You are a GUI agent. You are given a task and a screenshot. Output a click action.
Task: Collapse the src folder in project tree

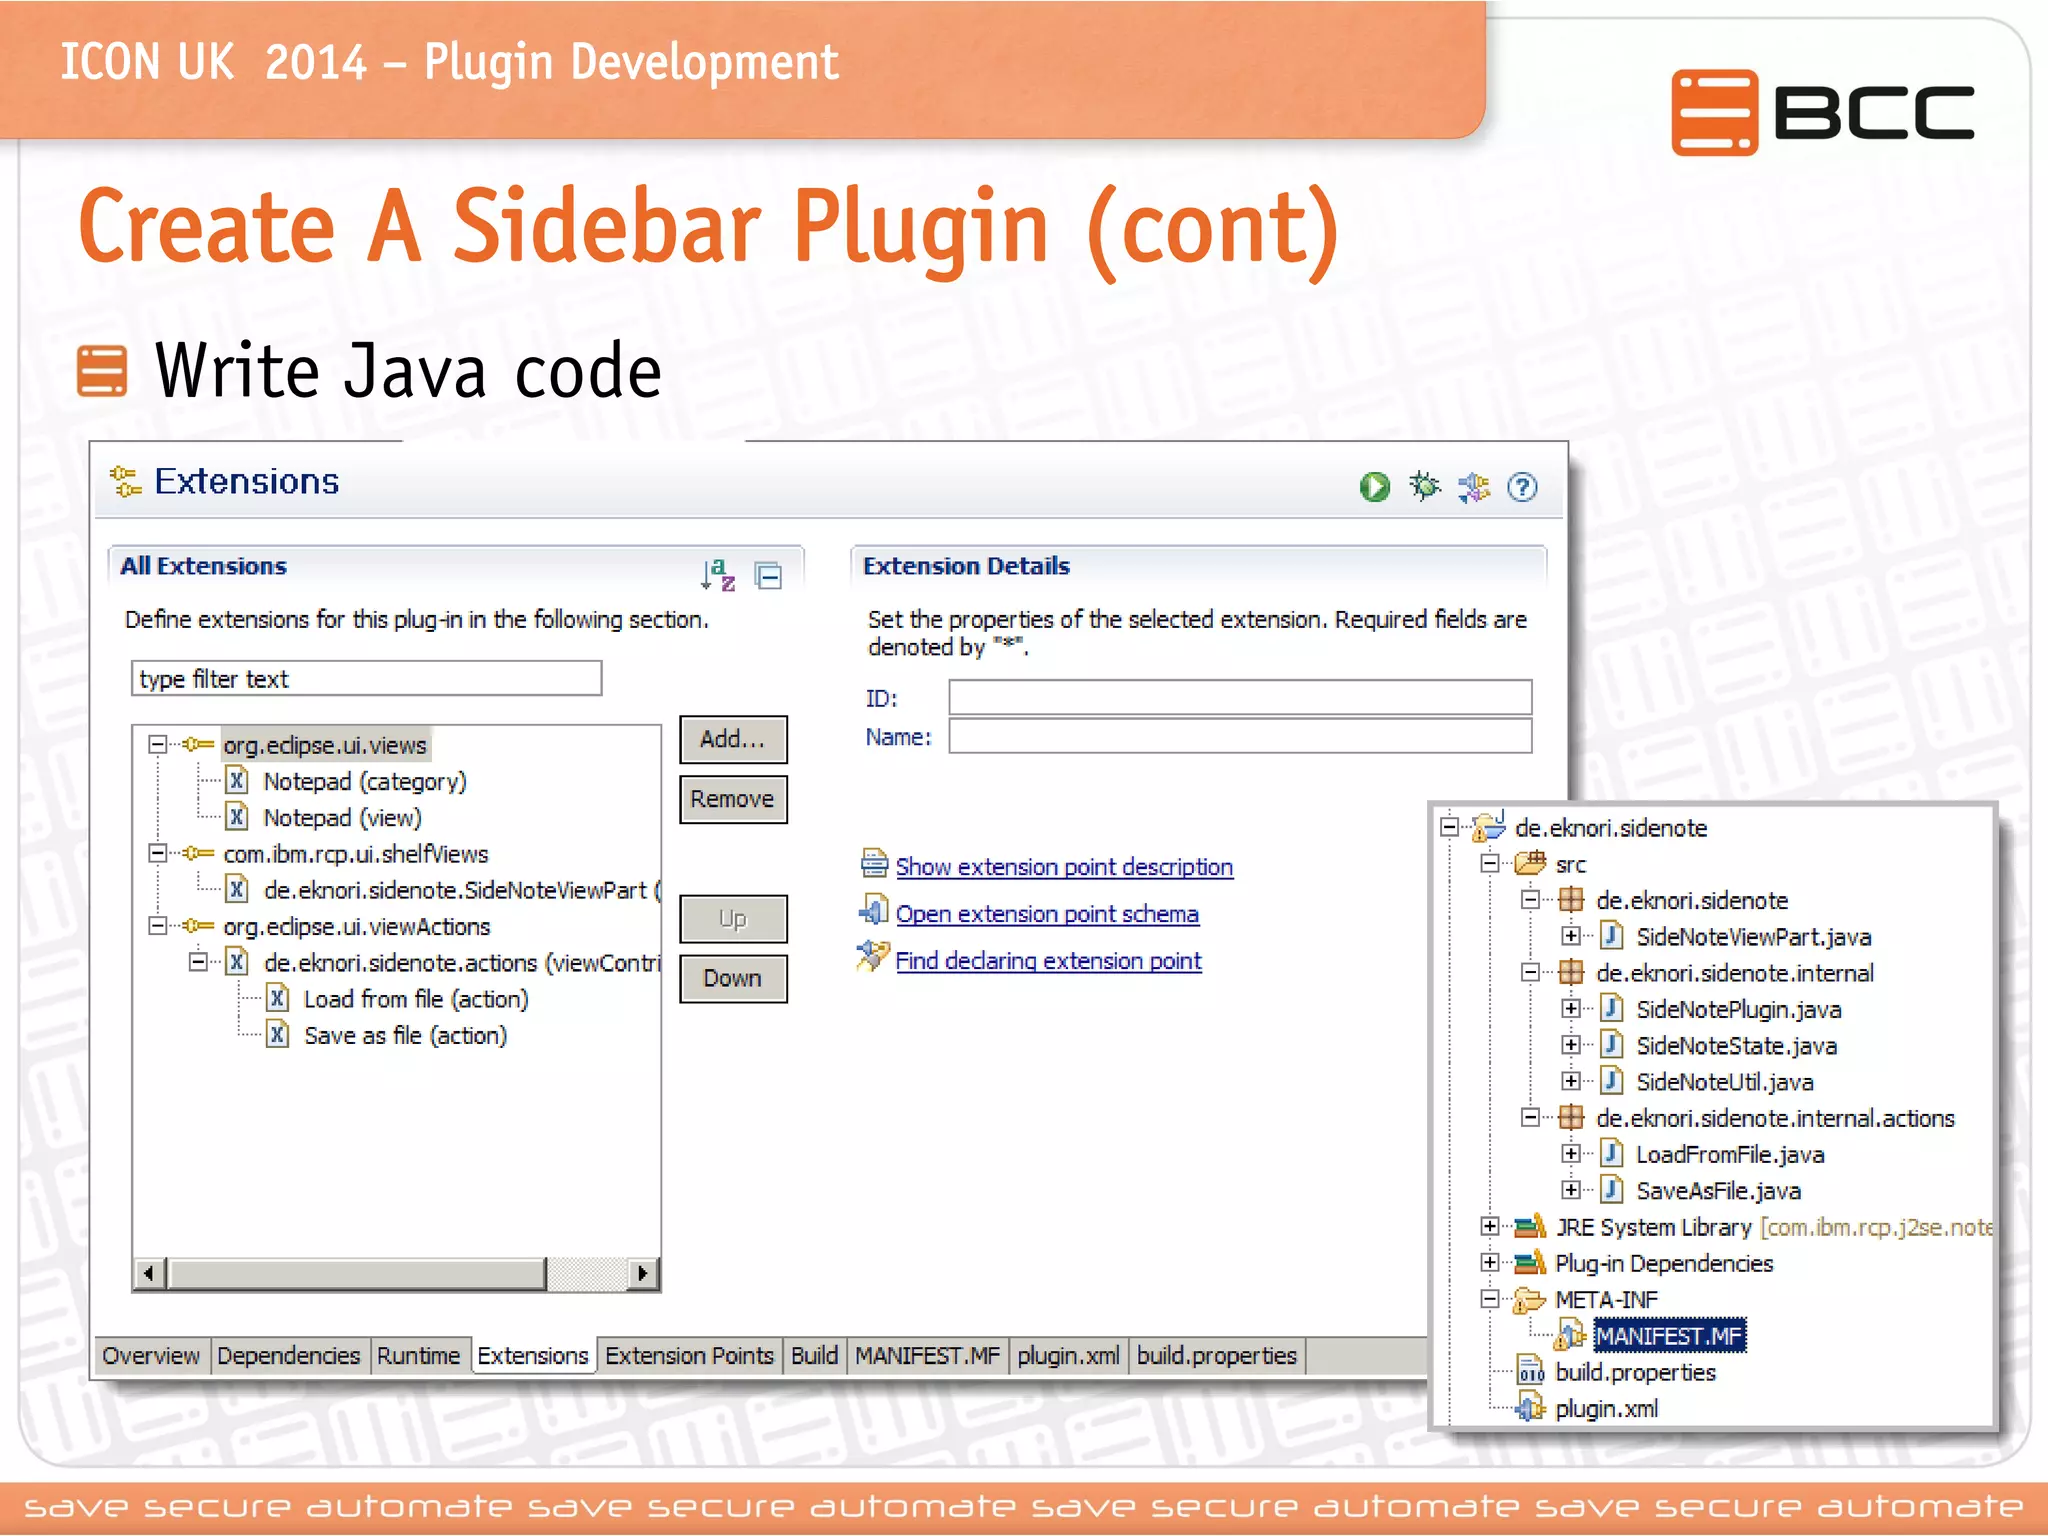[1490, 863]
